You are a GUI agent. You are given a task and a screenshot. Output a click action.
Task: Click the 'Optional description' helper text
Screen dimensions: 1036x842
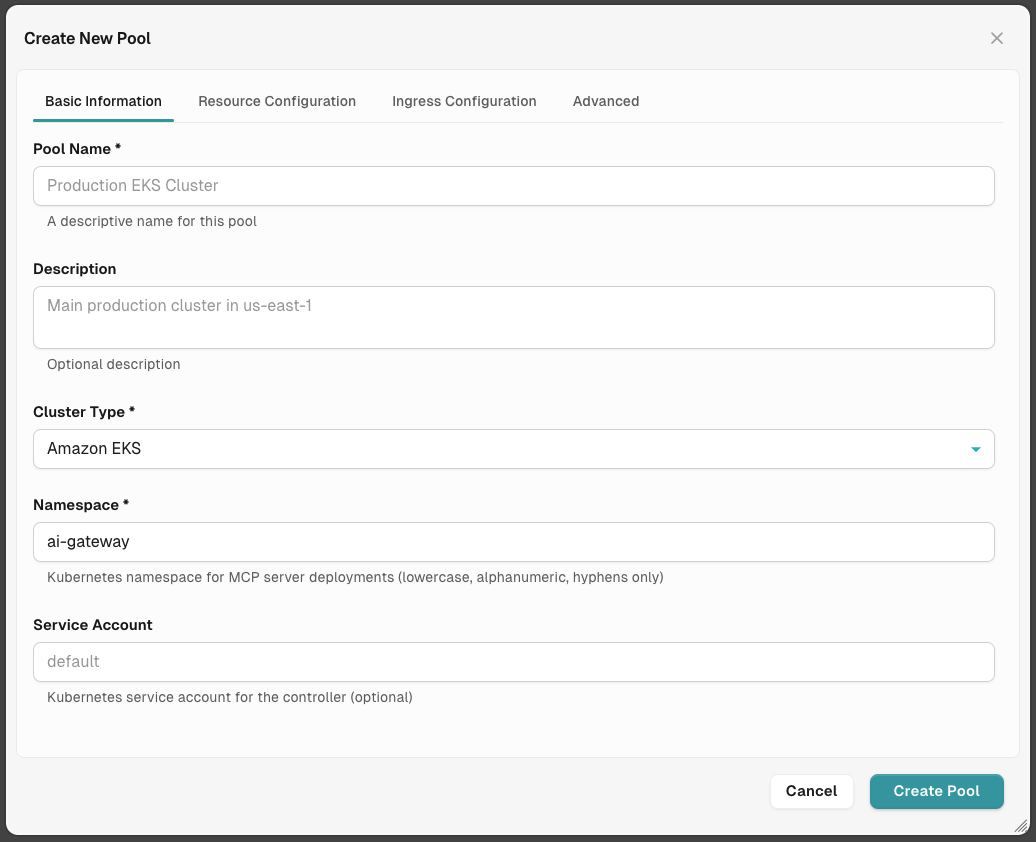(113, 364)
